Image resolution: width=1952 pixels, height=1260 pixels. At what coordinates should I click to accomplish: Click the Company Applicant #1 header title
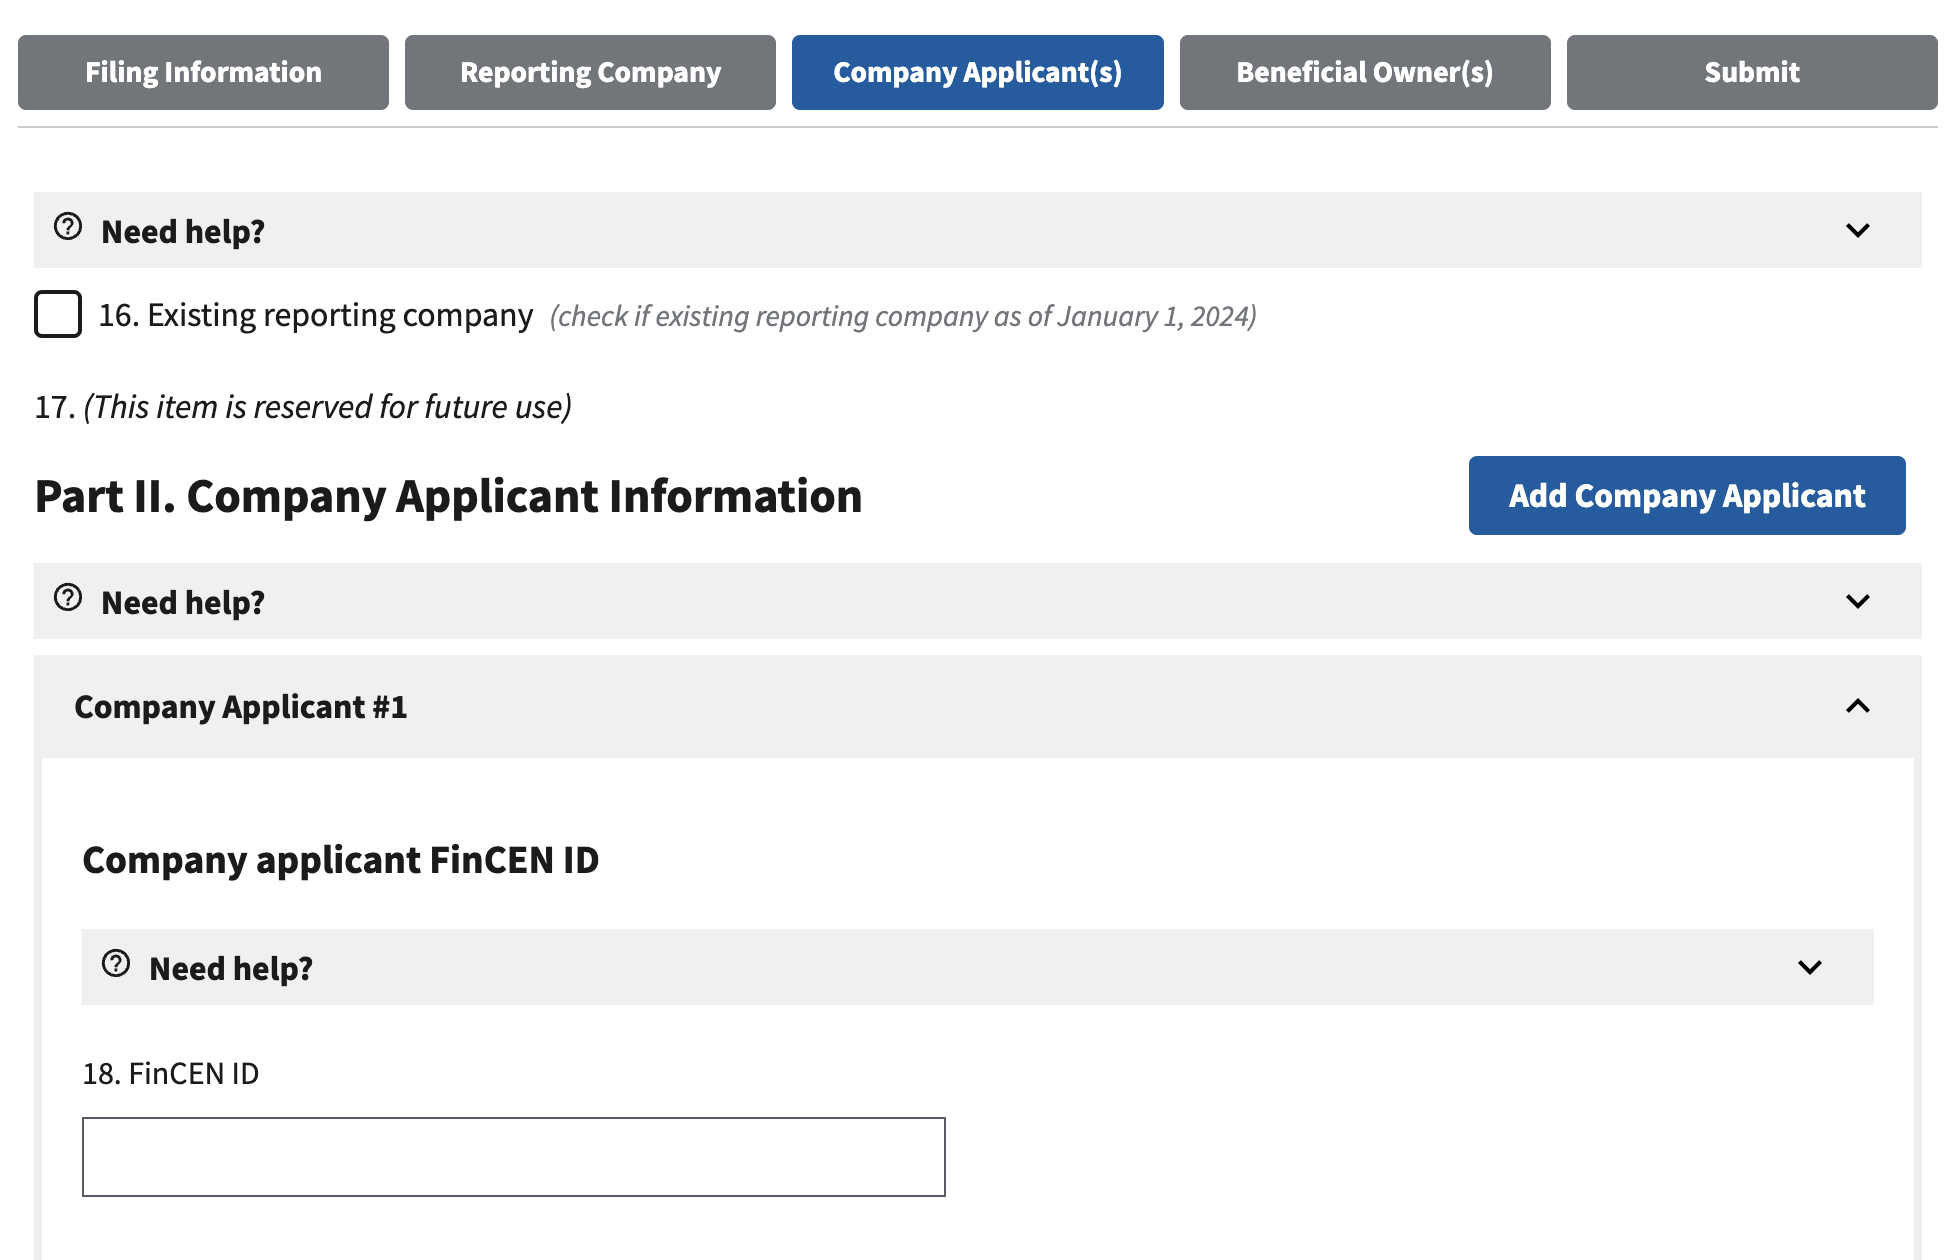(241, 707)
